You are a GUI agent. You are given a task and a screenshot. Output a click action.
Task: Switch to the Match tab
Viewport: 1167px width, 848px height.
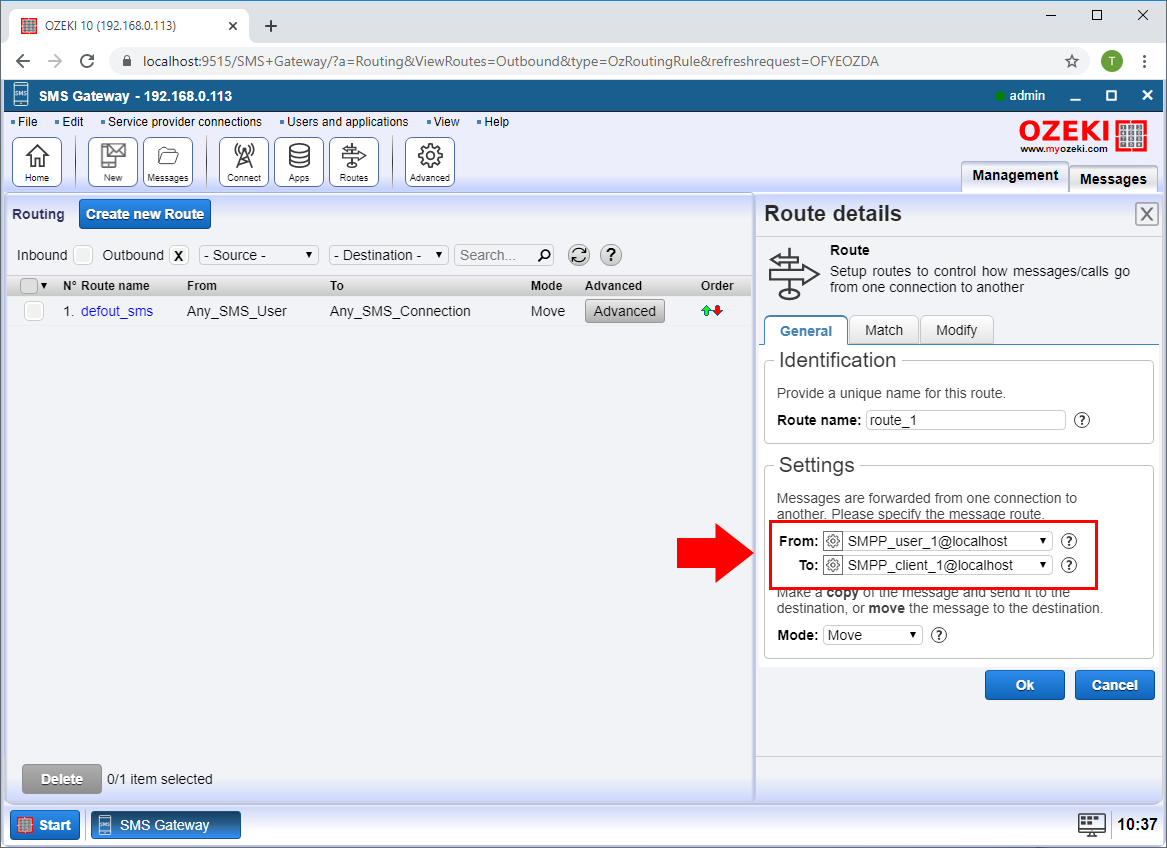tap(884, 330)
